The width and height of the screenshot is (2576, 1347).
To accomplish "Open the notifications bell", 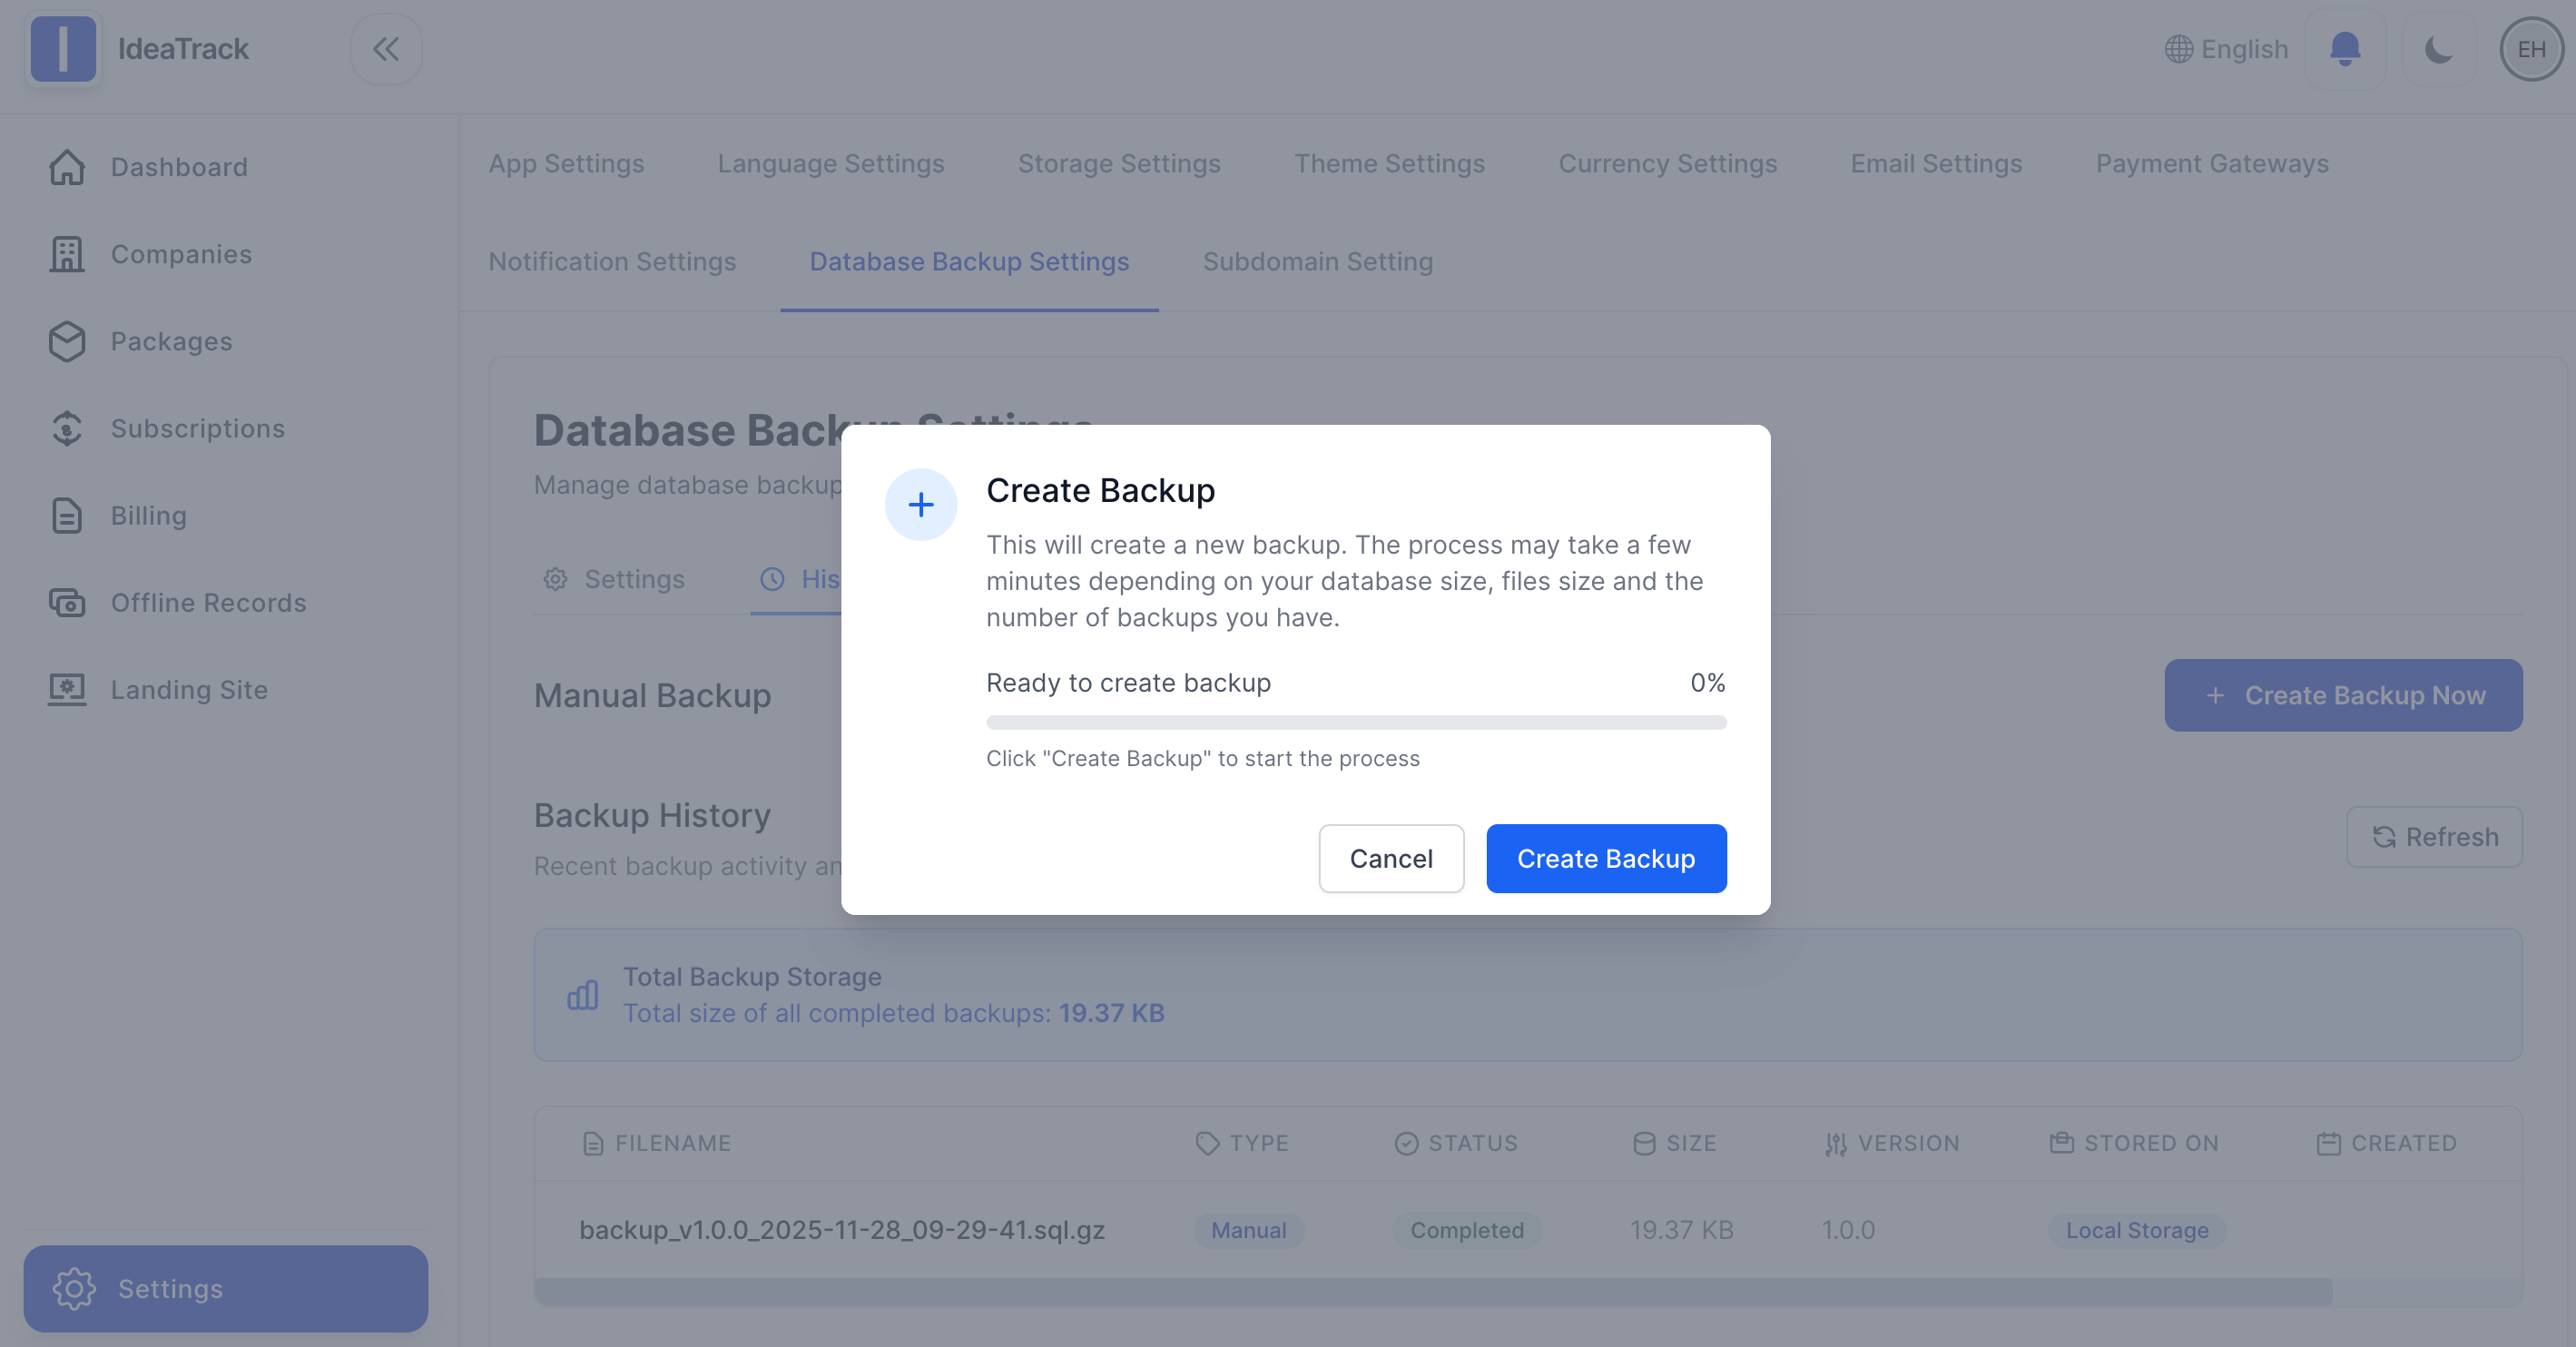I will 2344,49.
